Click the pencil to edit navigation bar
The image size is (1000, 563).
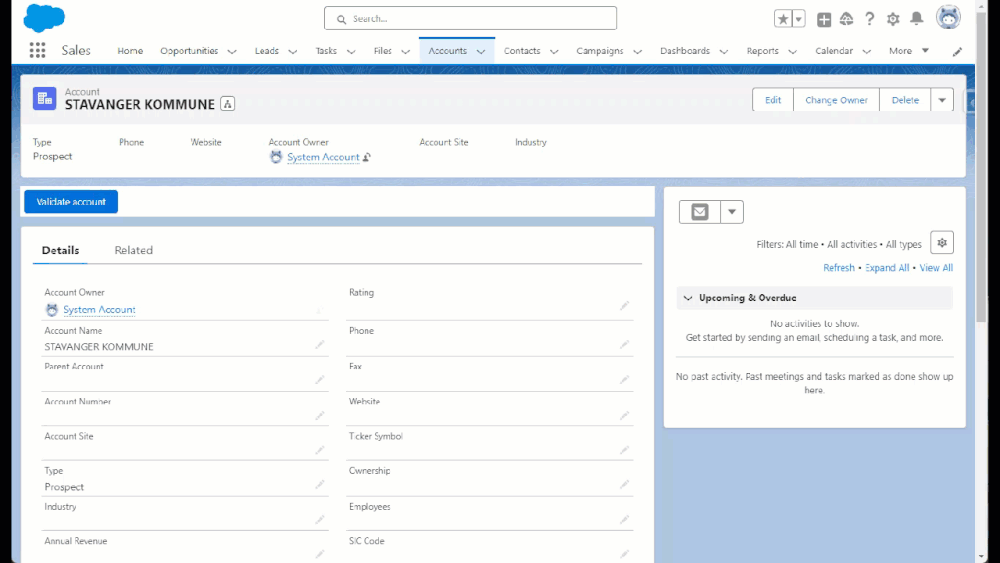pos(957,52)
